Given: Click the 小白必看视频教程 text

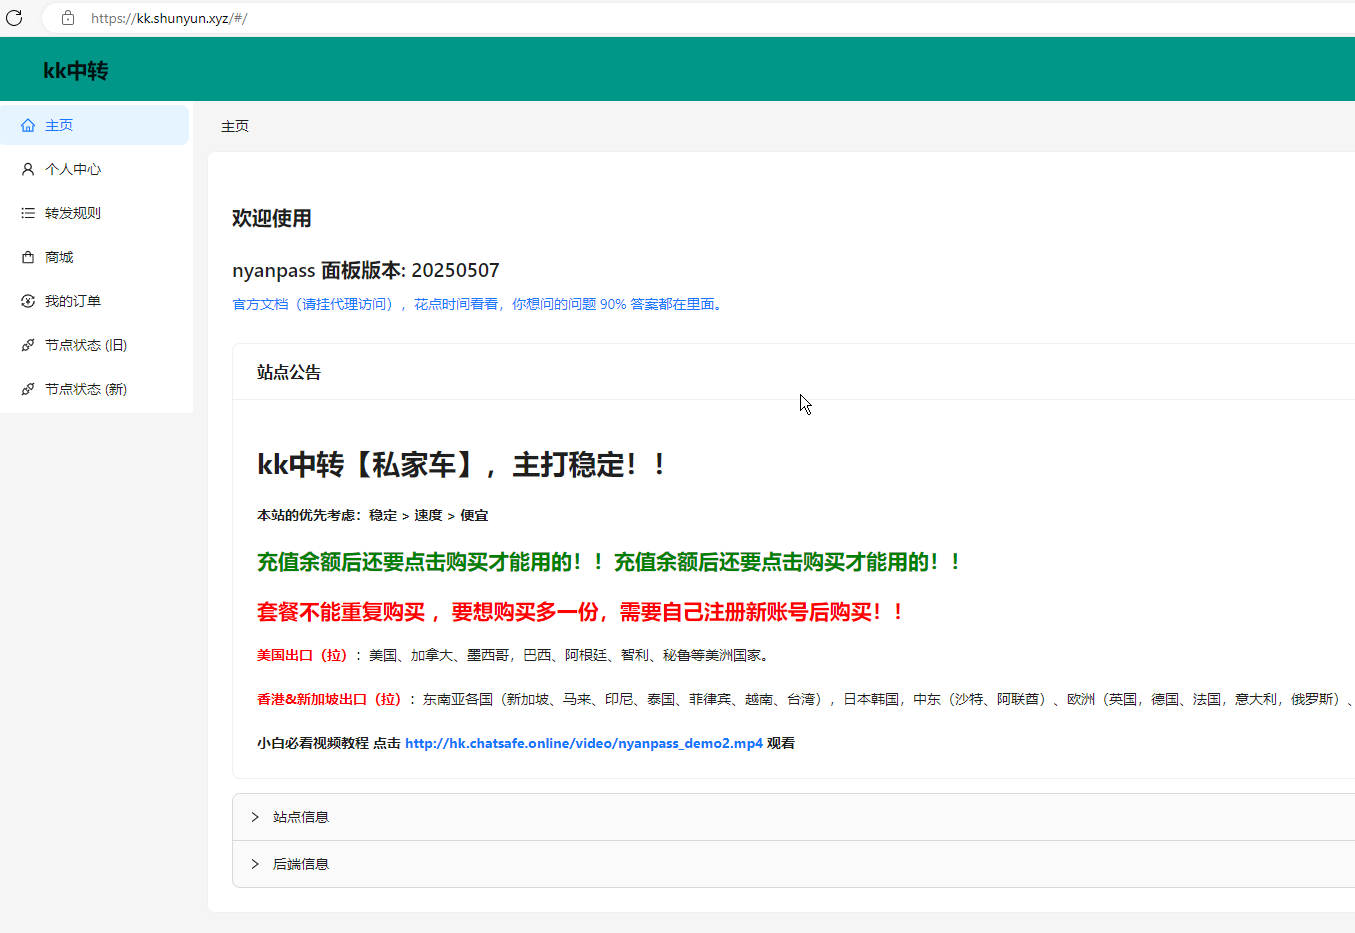Looking at the screenshot, I should (x=313, y=743).
